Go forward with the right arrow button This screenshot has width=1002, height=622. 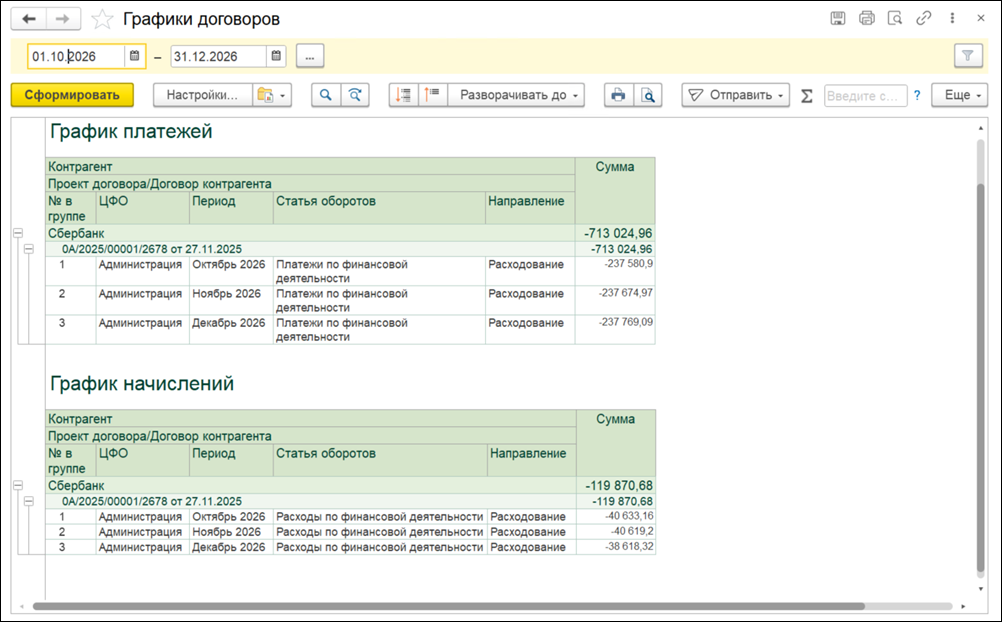[63, 19]
